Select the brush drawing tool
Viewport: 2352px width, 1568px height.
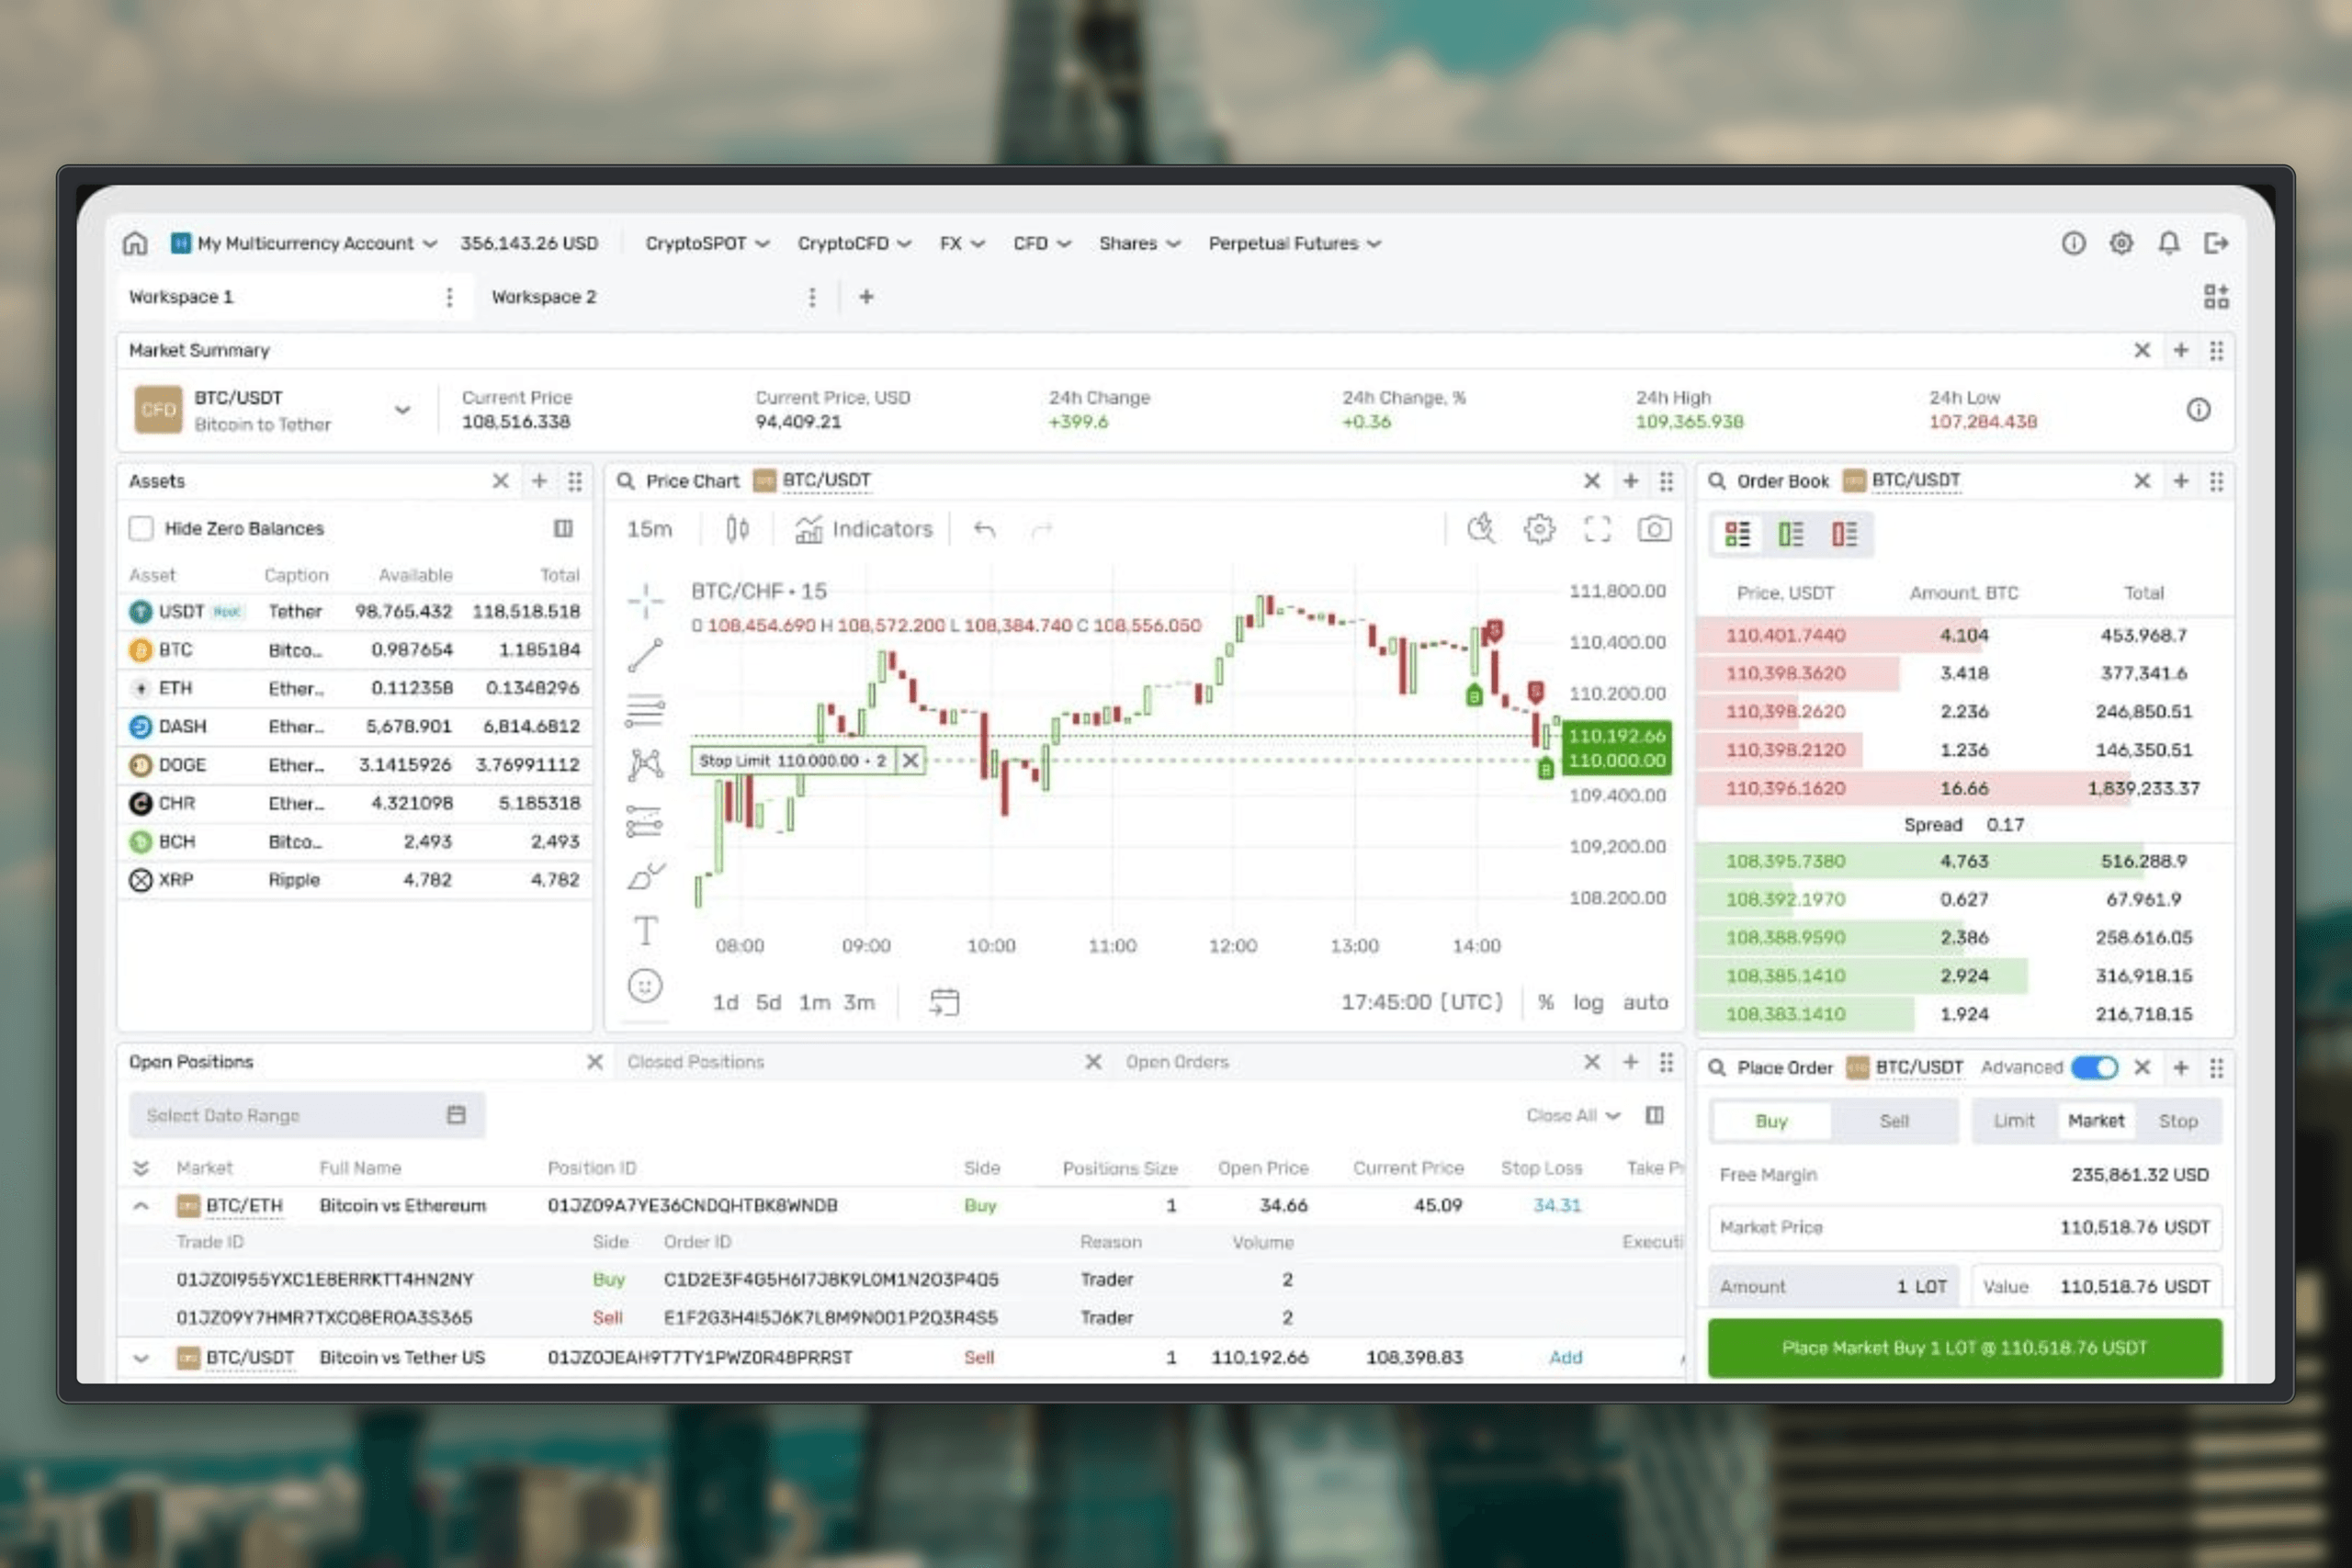click(x=645, y=876)
